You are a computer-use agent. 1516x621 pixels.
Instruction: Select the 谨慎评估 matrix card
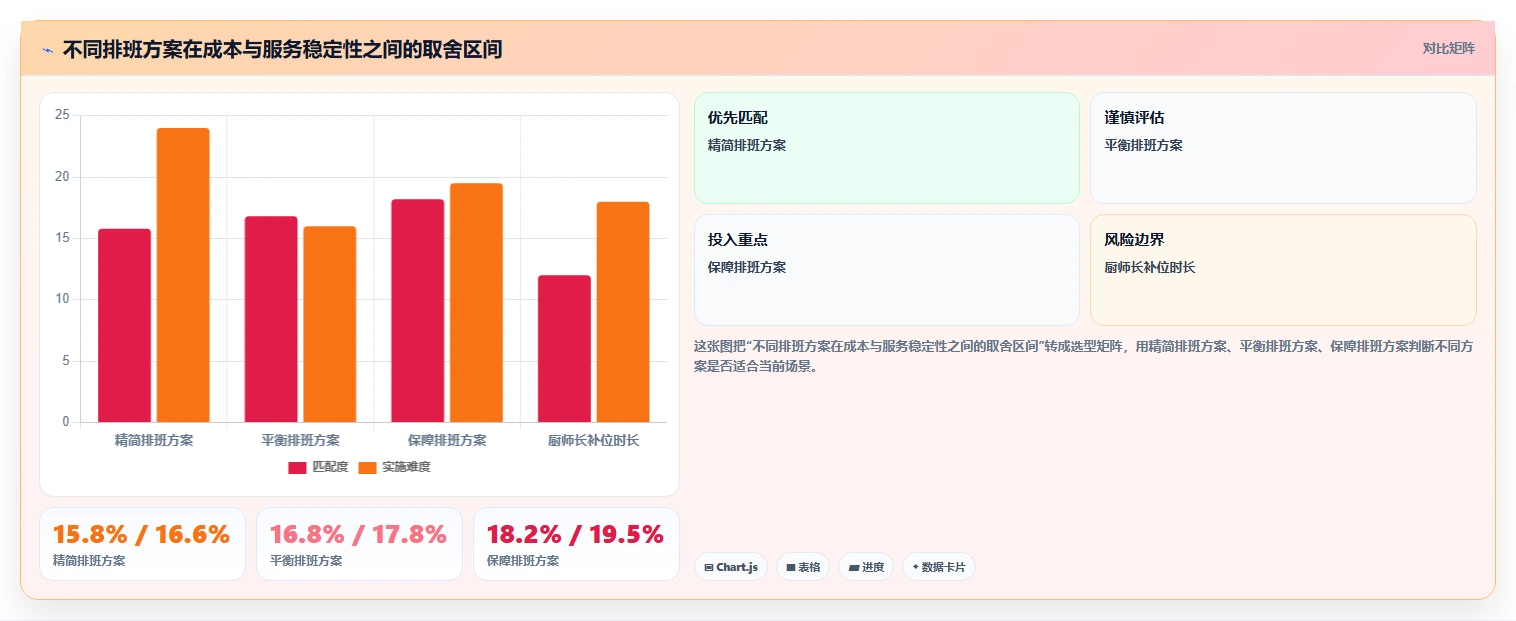[1283, 148]
